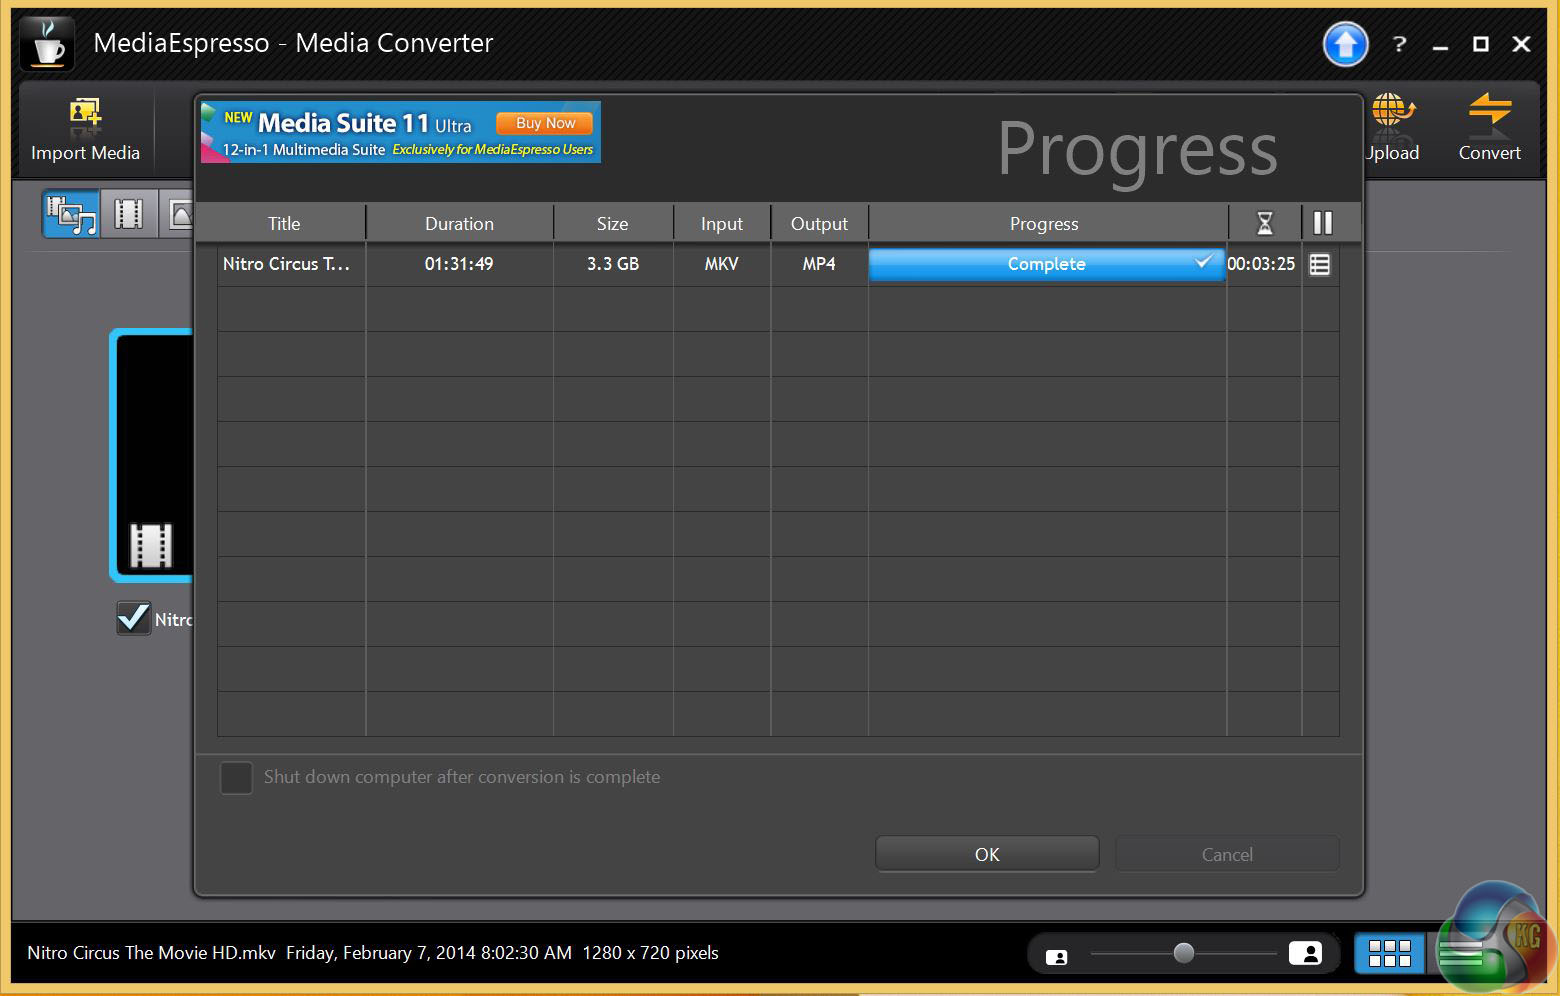
Task: Click the Import Media toolbar button
Action: pos(85,129)
